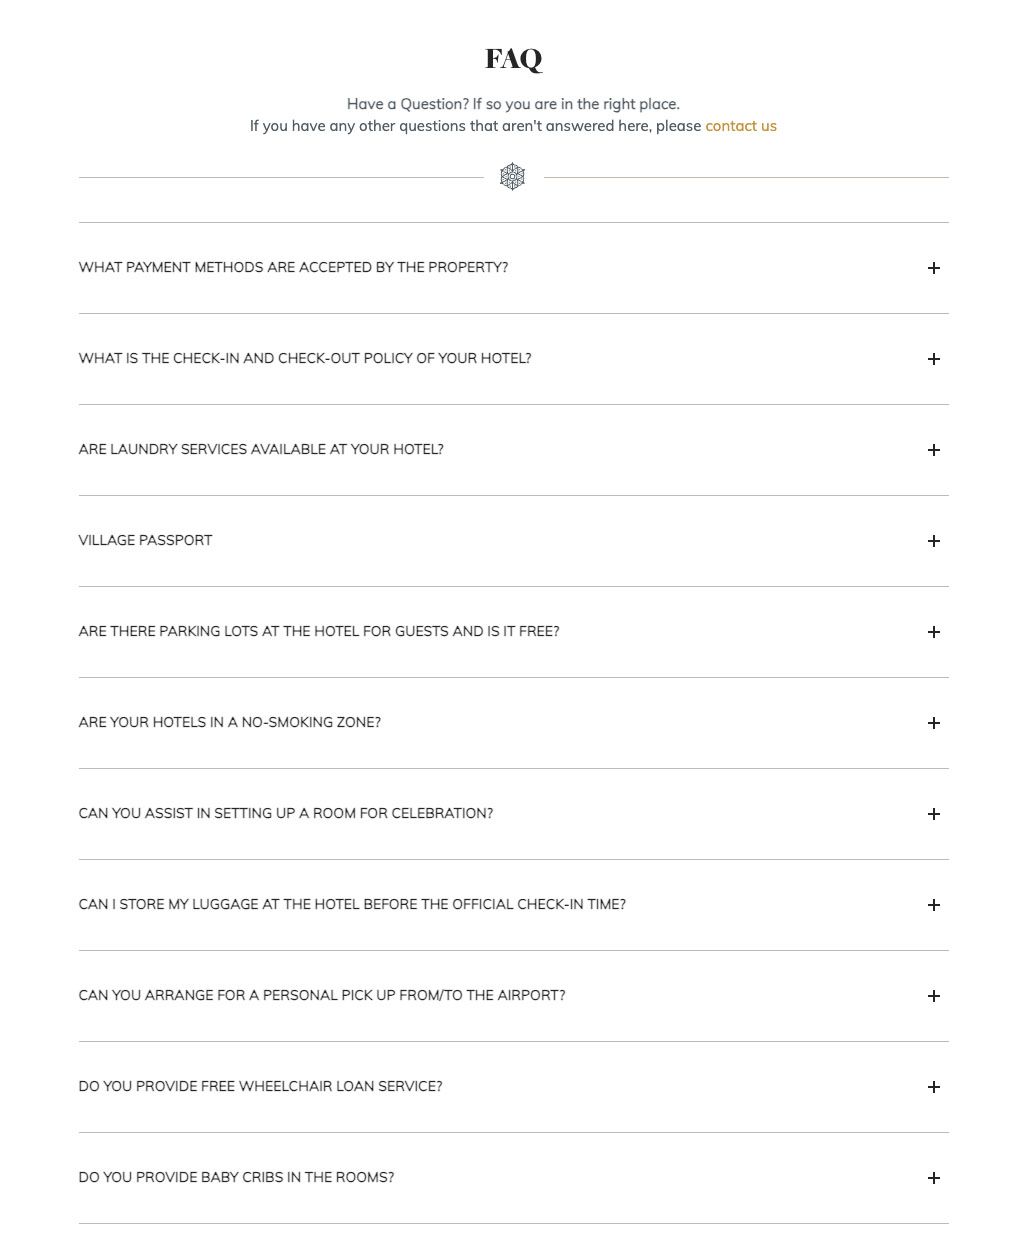Viewport: 1016px width, 1241px height.
Task: Click plus icon for wheelchair loan service
Action: 933,1087
